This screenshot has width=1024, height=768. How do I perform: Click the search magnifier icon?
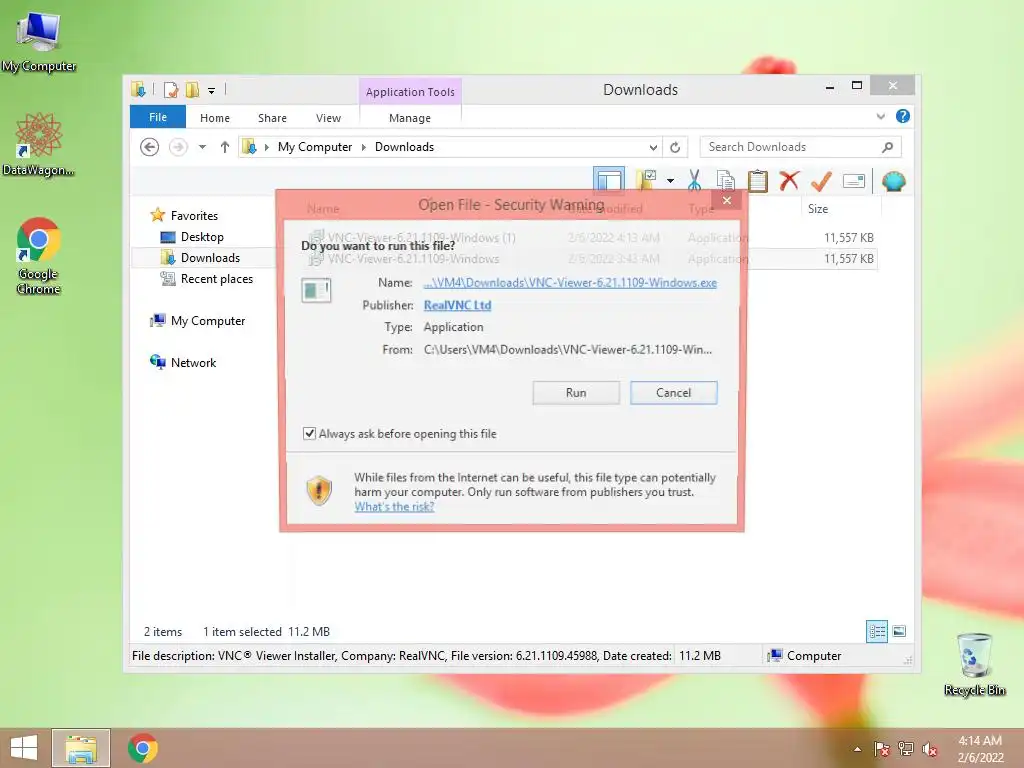tap(888, 147)
